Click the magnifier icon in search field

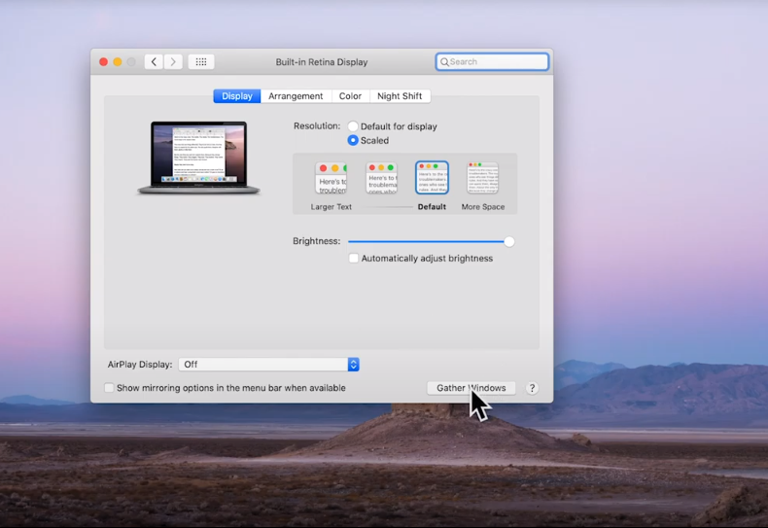[x=444, y=62]
